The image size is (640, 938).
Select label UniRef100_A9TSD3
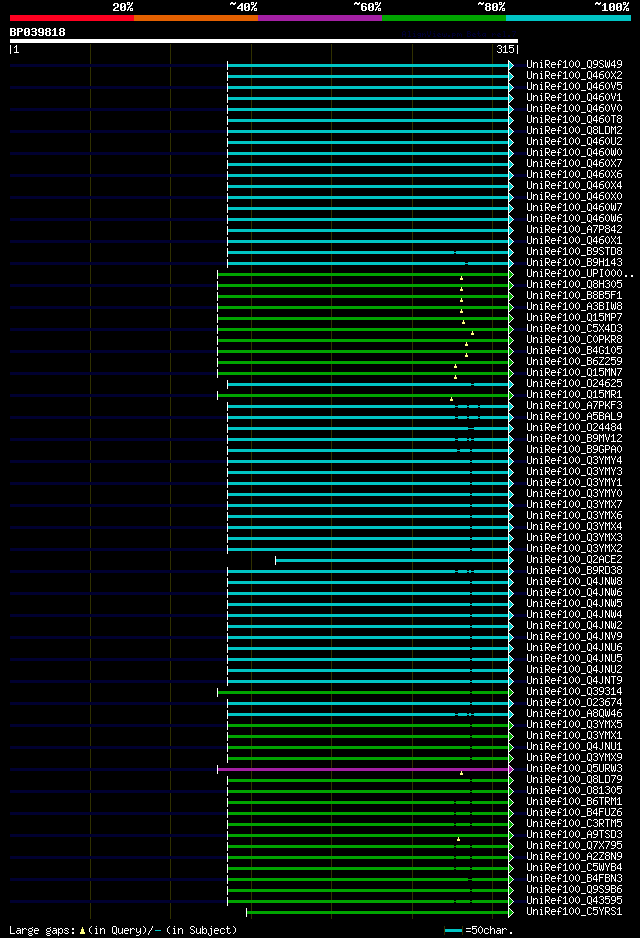574,835
